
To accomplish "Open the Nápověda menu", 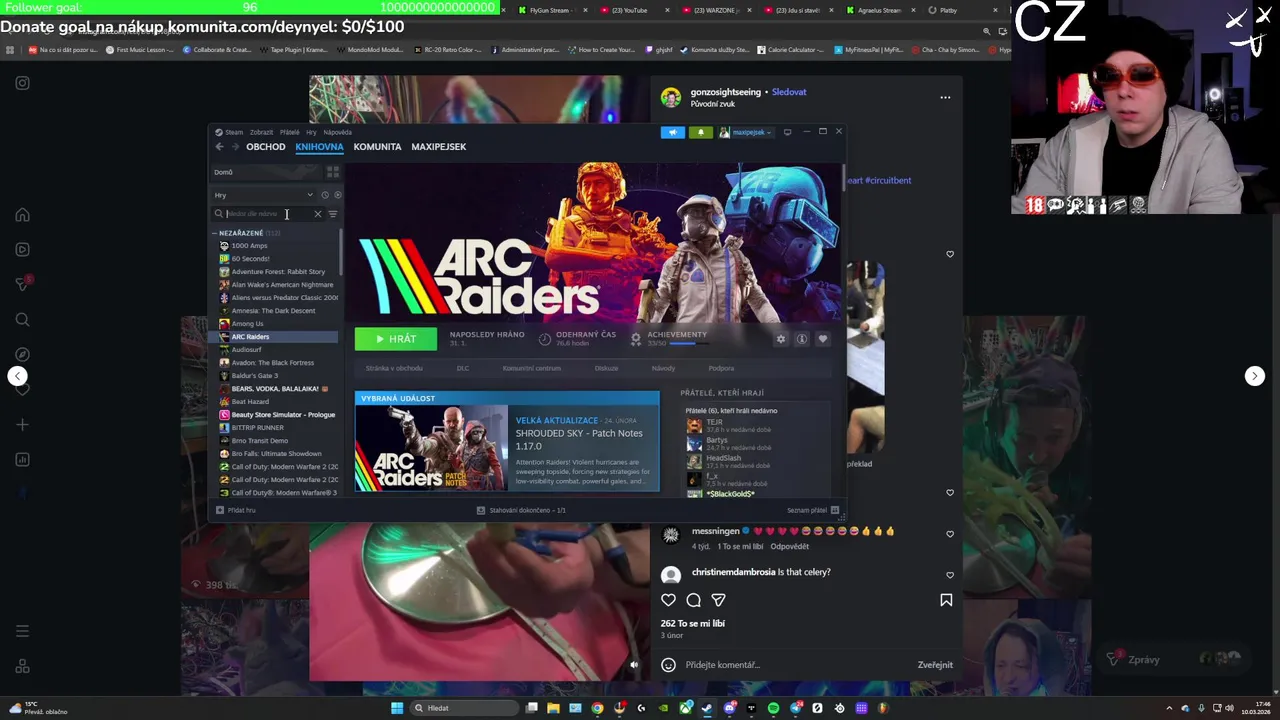I will coord(337,132).
